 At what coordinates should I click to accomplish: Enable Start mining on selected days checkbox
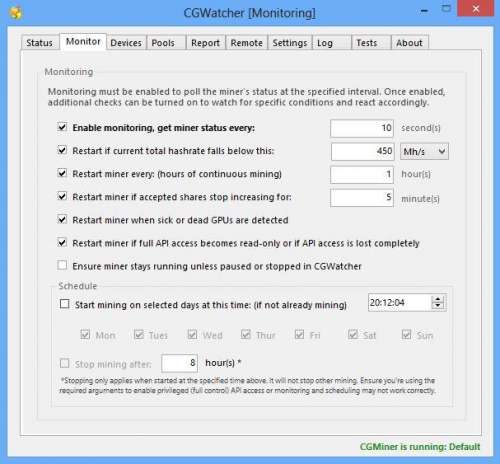(65, 304)
